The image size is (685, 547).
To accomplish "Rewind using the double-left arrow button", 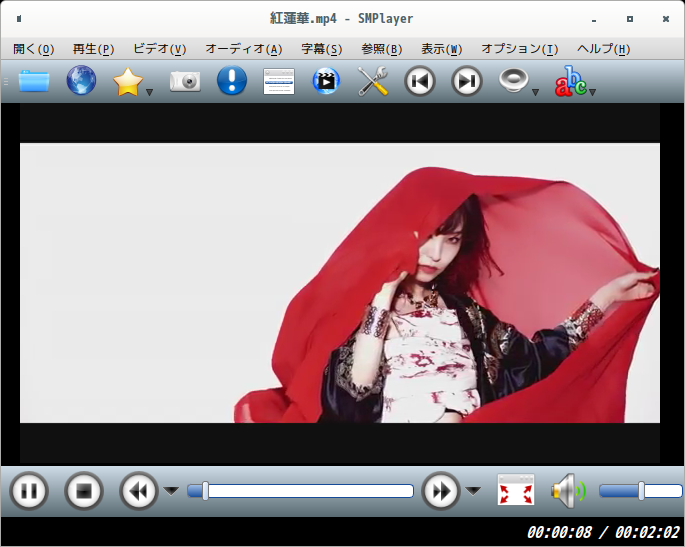I will pyautogui.click(x=139, y=491).
